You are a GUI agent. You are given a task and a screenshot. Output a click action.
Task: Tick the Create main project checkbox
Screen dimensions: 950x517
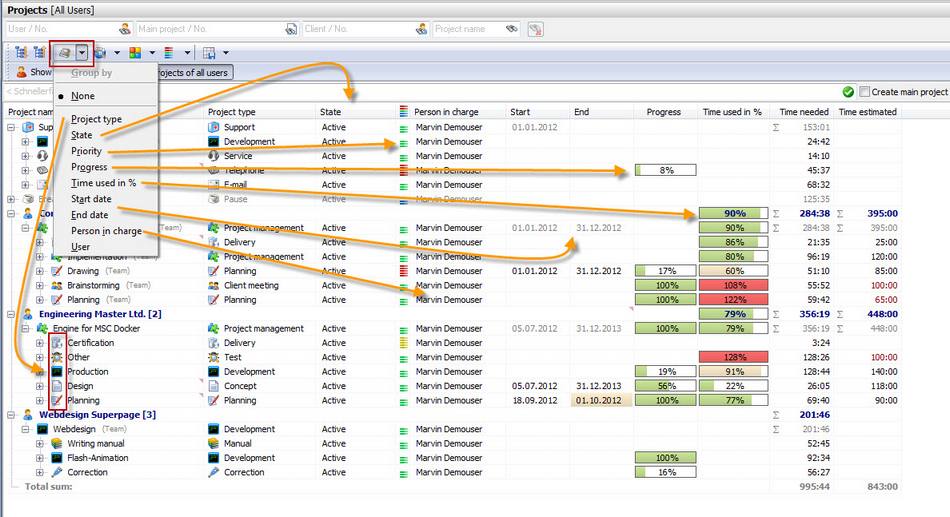[x=865, y=92]
